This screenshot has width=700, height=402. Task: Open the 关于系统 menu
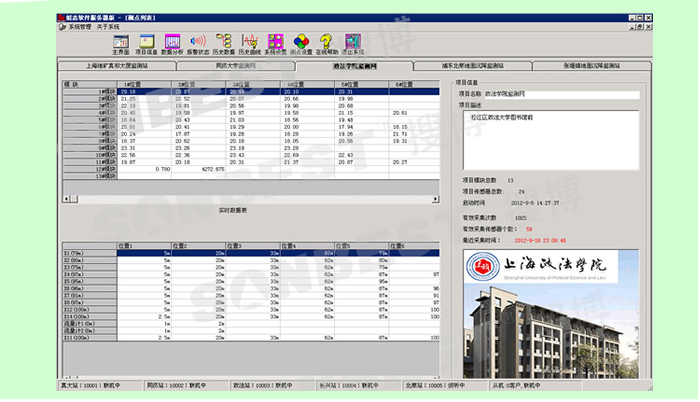click(x=109, y=28)
